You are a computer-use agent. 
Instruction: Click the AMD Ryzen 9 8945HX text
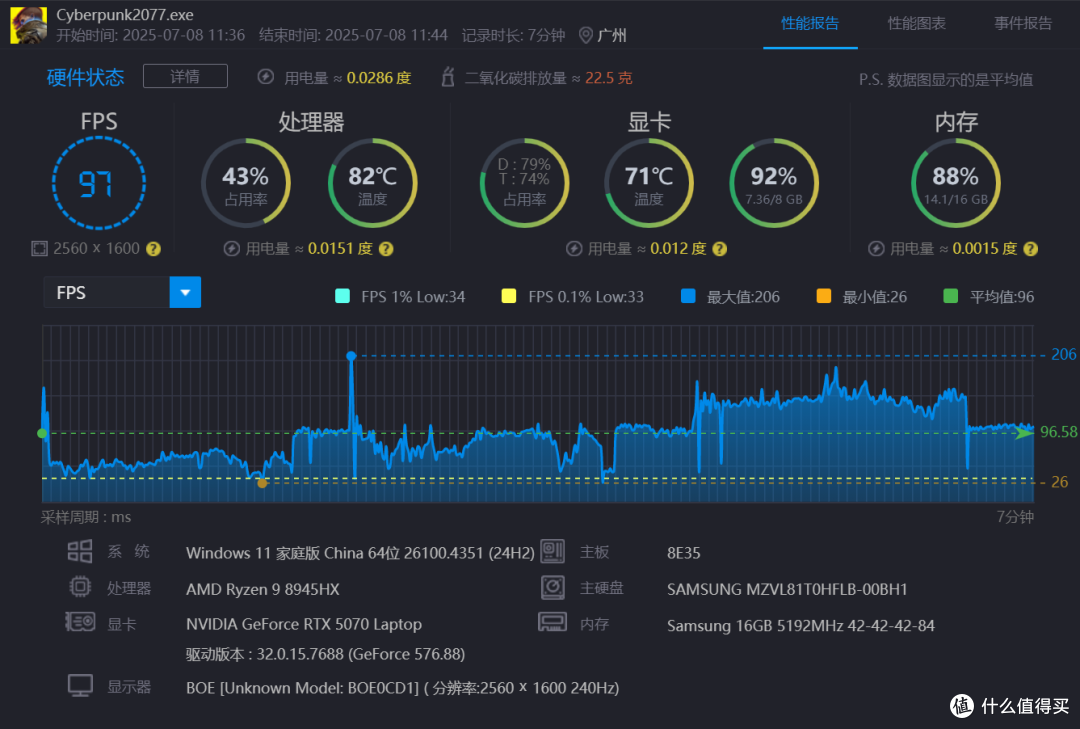262,589
